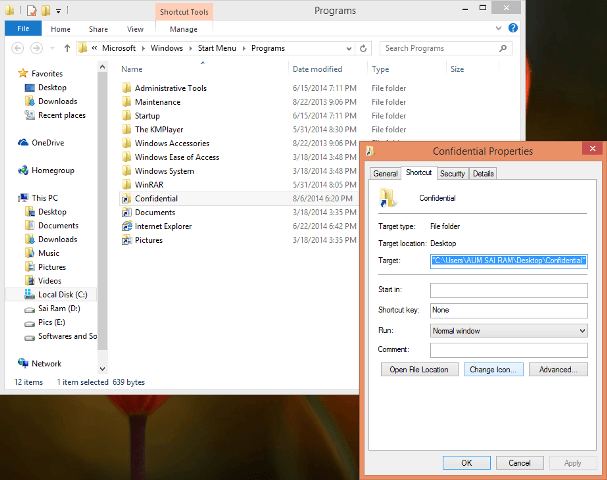Screen dimensions: 607x480
Task: Click the Shortcut key field
Action: click(x=509, y=310)
